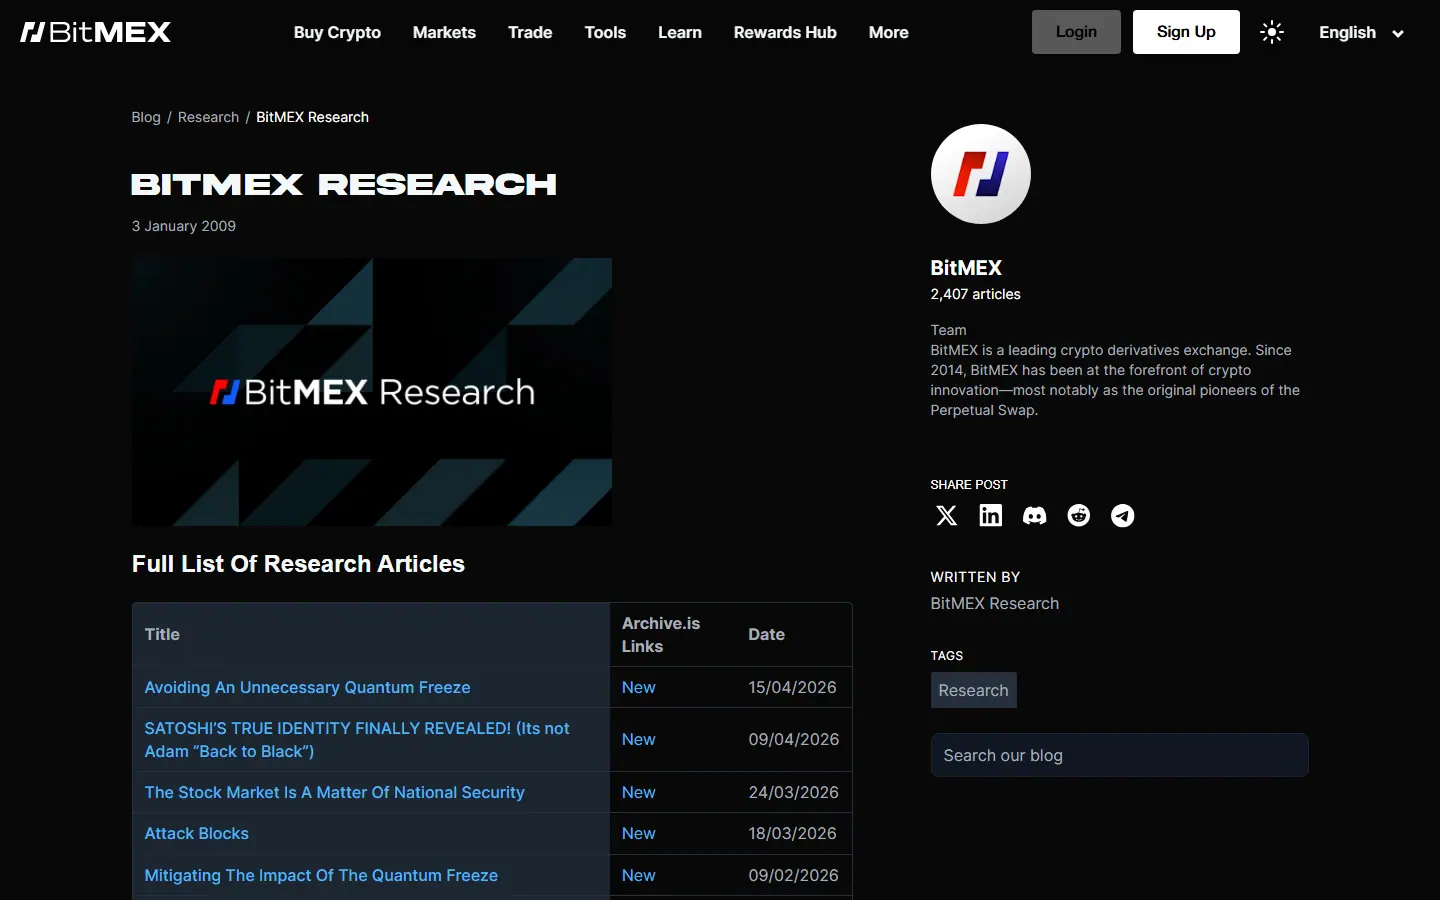
Task: Open archive New link dated 09/04/2026
Action: click(638, 739)
